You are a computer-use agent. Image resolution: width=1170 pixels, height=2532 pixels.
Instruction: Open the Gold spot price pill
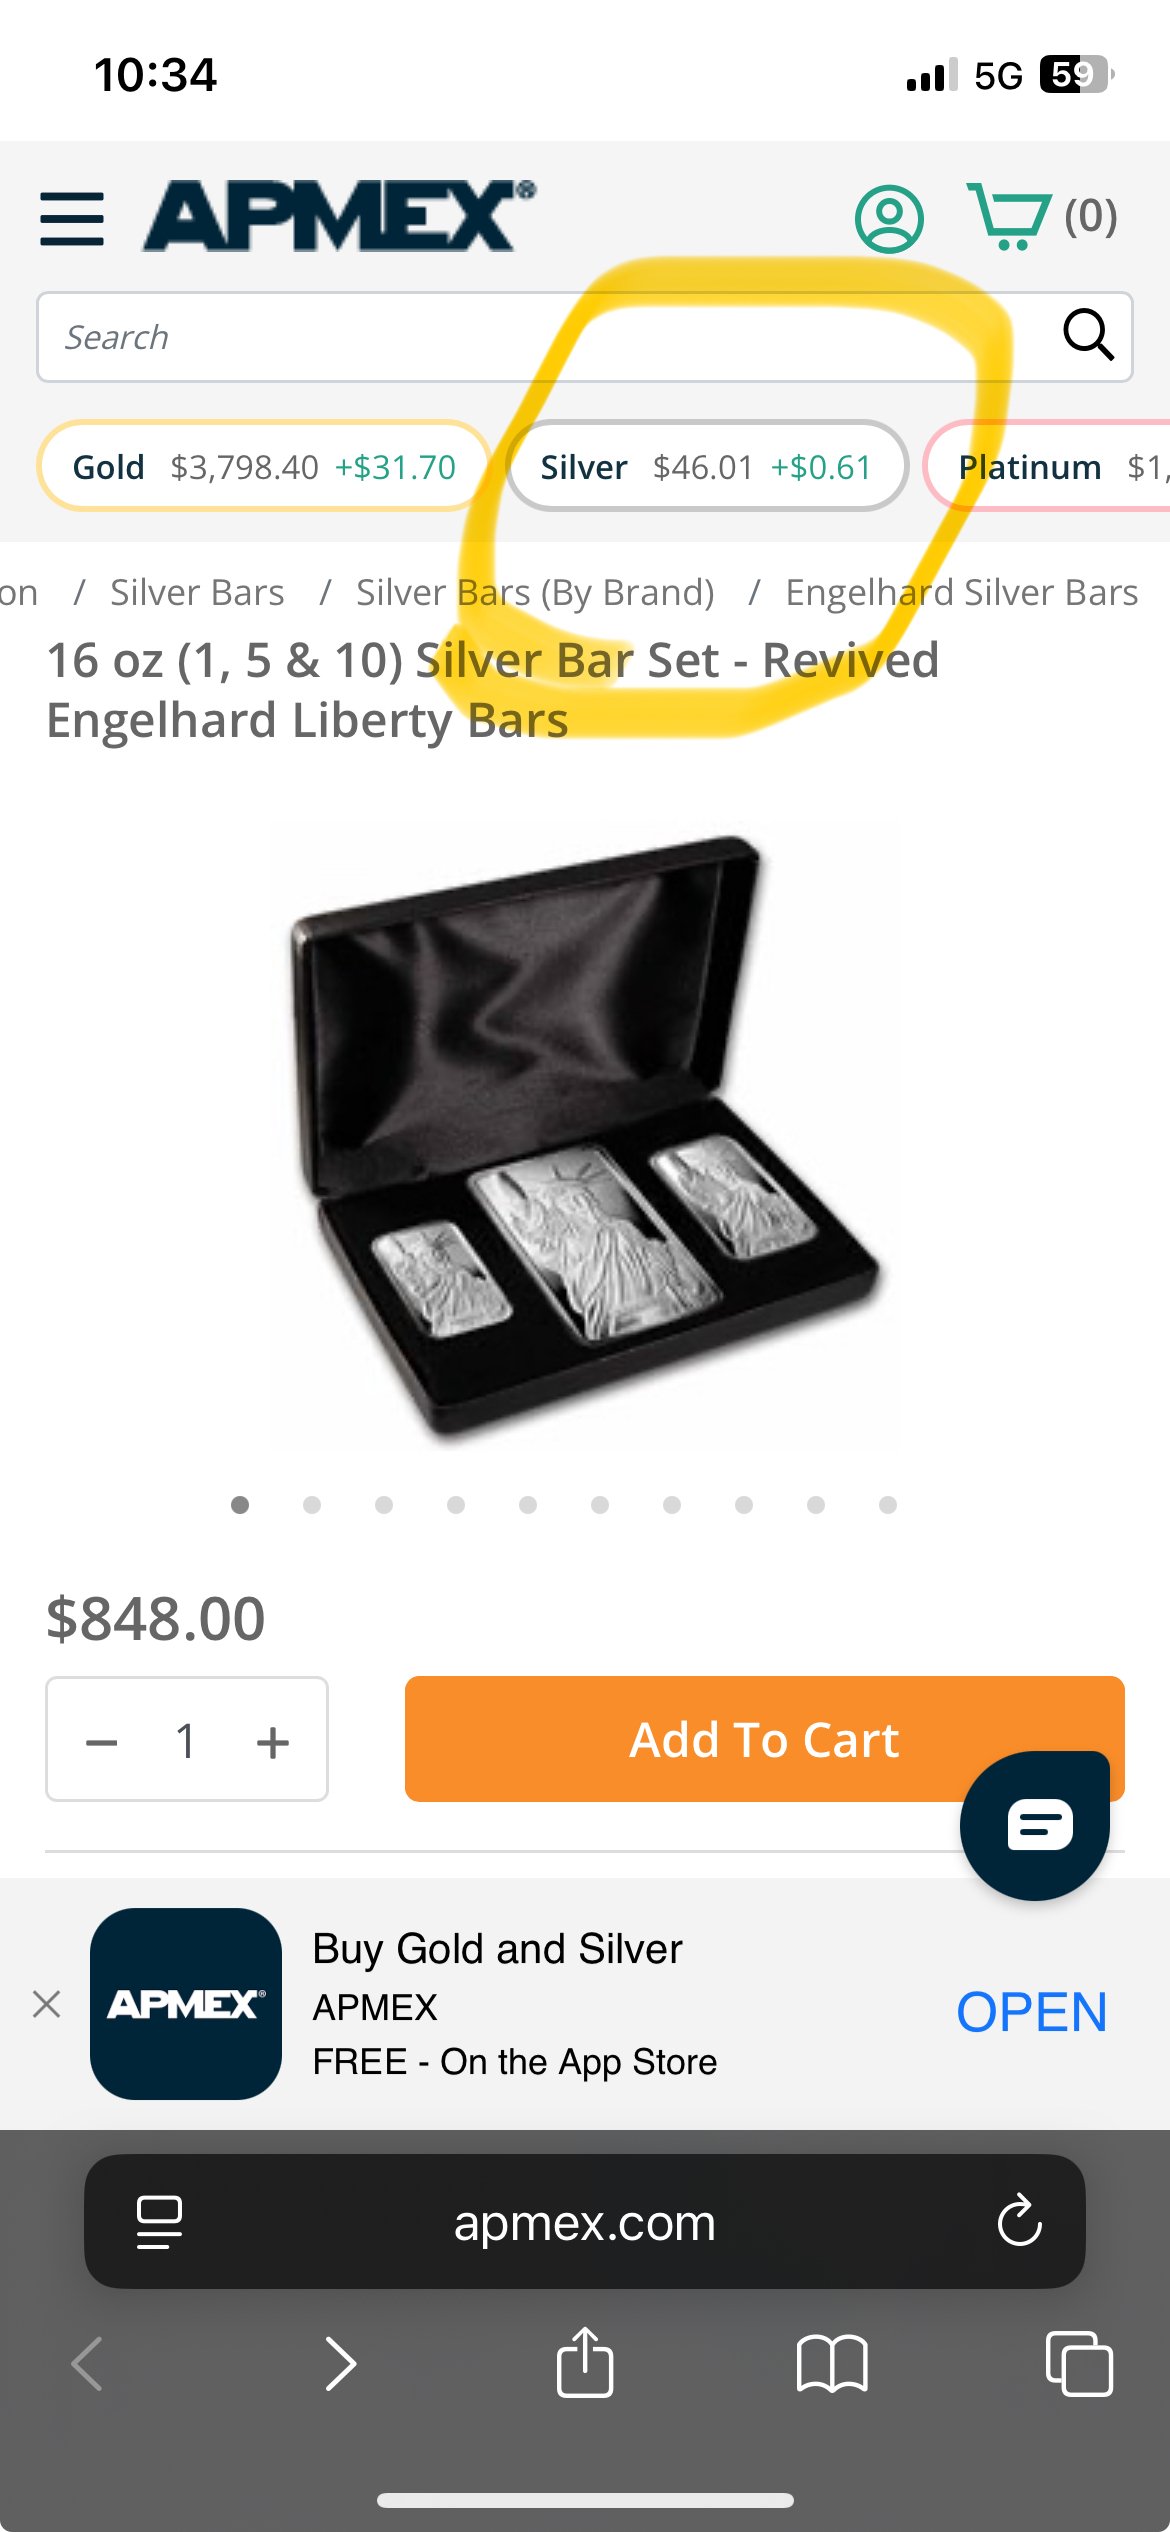tap(264, 466)
